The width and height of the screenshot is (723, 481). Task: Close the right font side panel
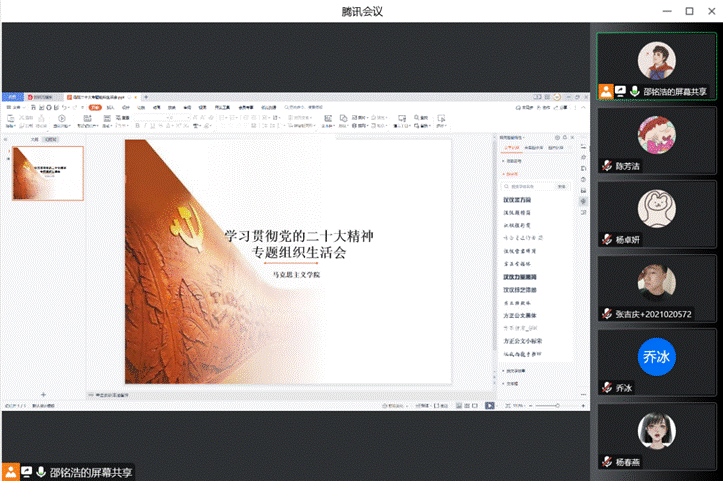578,136
